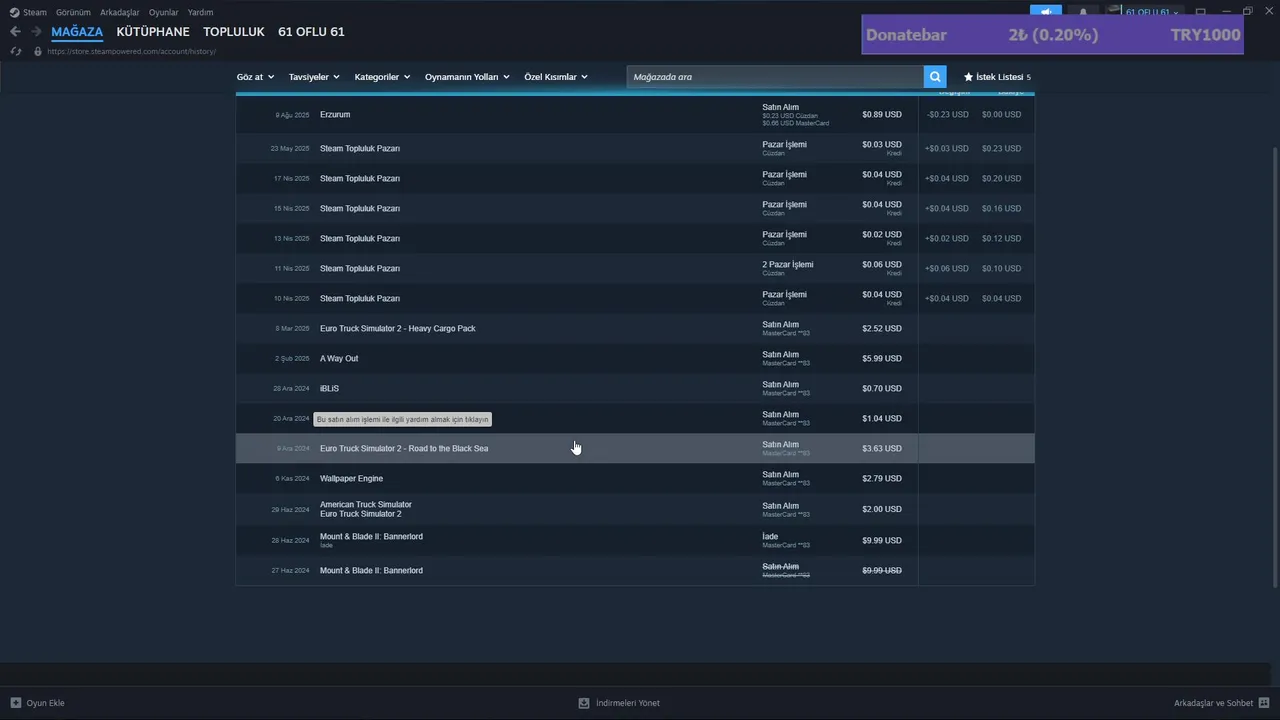Expand the Kategoriler dropdown
The width and height of the screenshot is (1280, 720).
(x=382, y=77)
